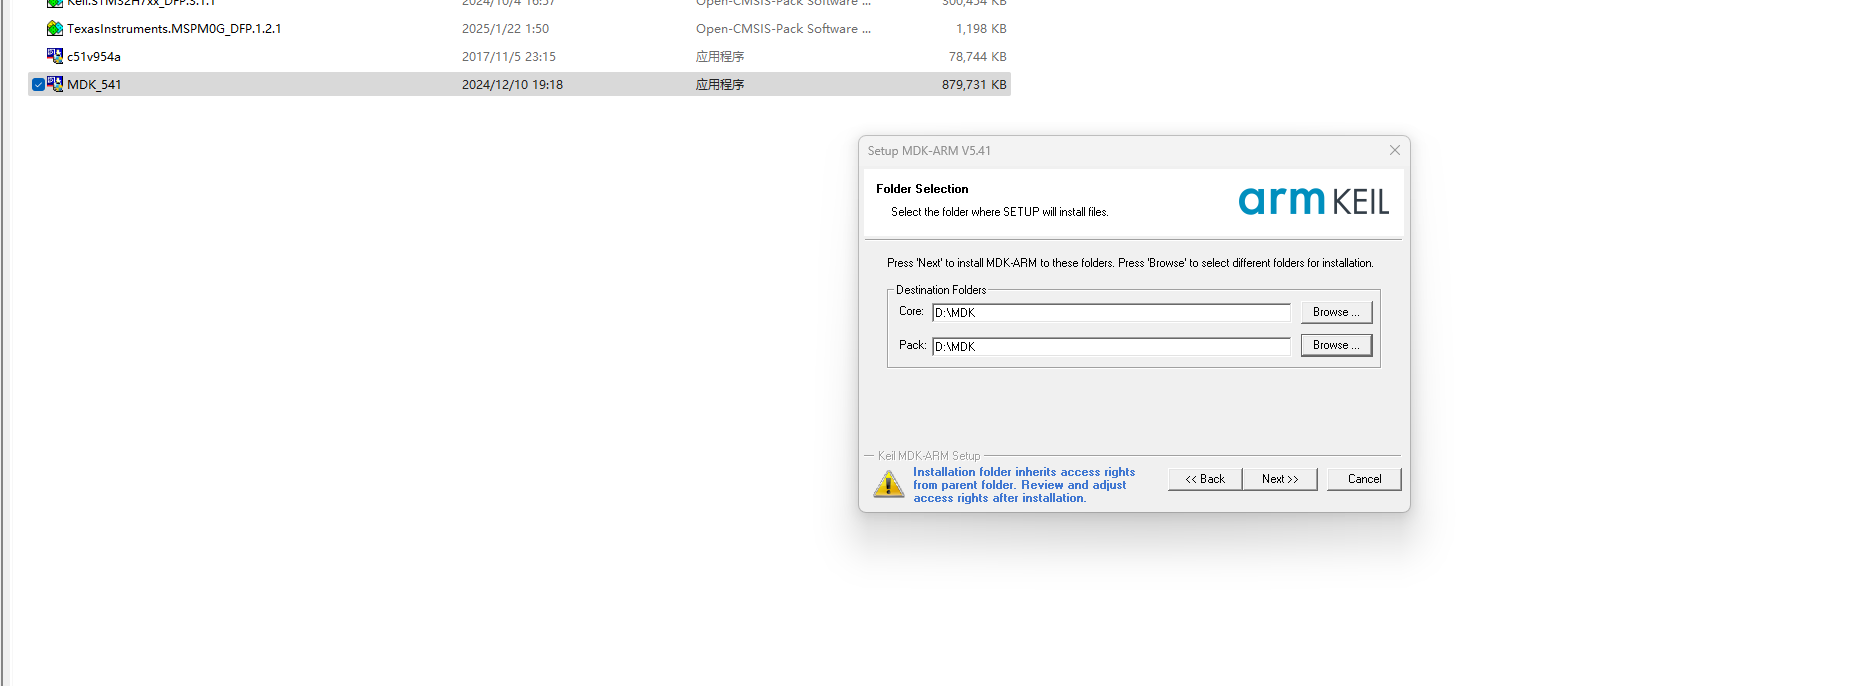Click the Folder Selection heading
The height and width of the screenshot is (686, 1861).
coord(922,189)
